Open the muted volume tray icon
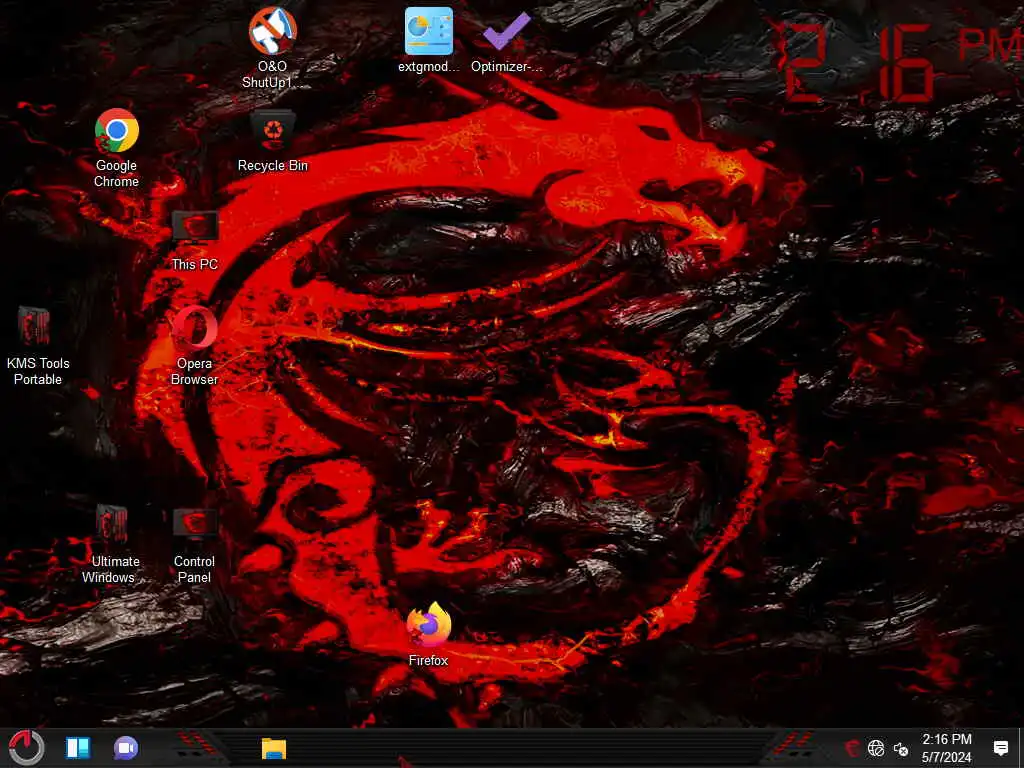Viewport: 1024px width, 768px height. tap(901, 749)
